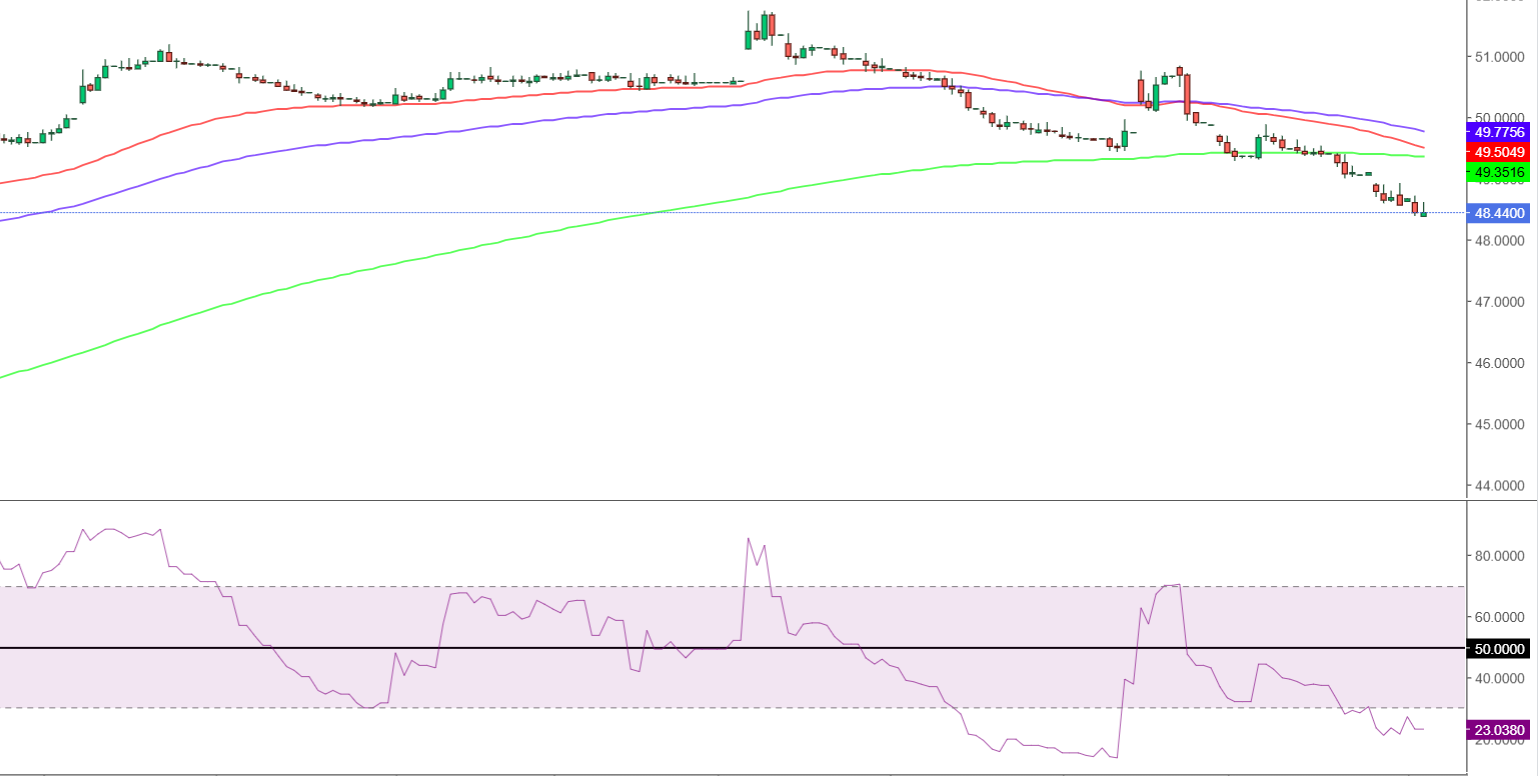1538x776 pixels.
Task: Click the 46.0000 price axis label
Action: pyautogui.click(x=1500, y=363)
